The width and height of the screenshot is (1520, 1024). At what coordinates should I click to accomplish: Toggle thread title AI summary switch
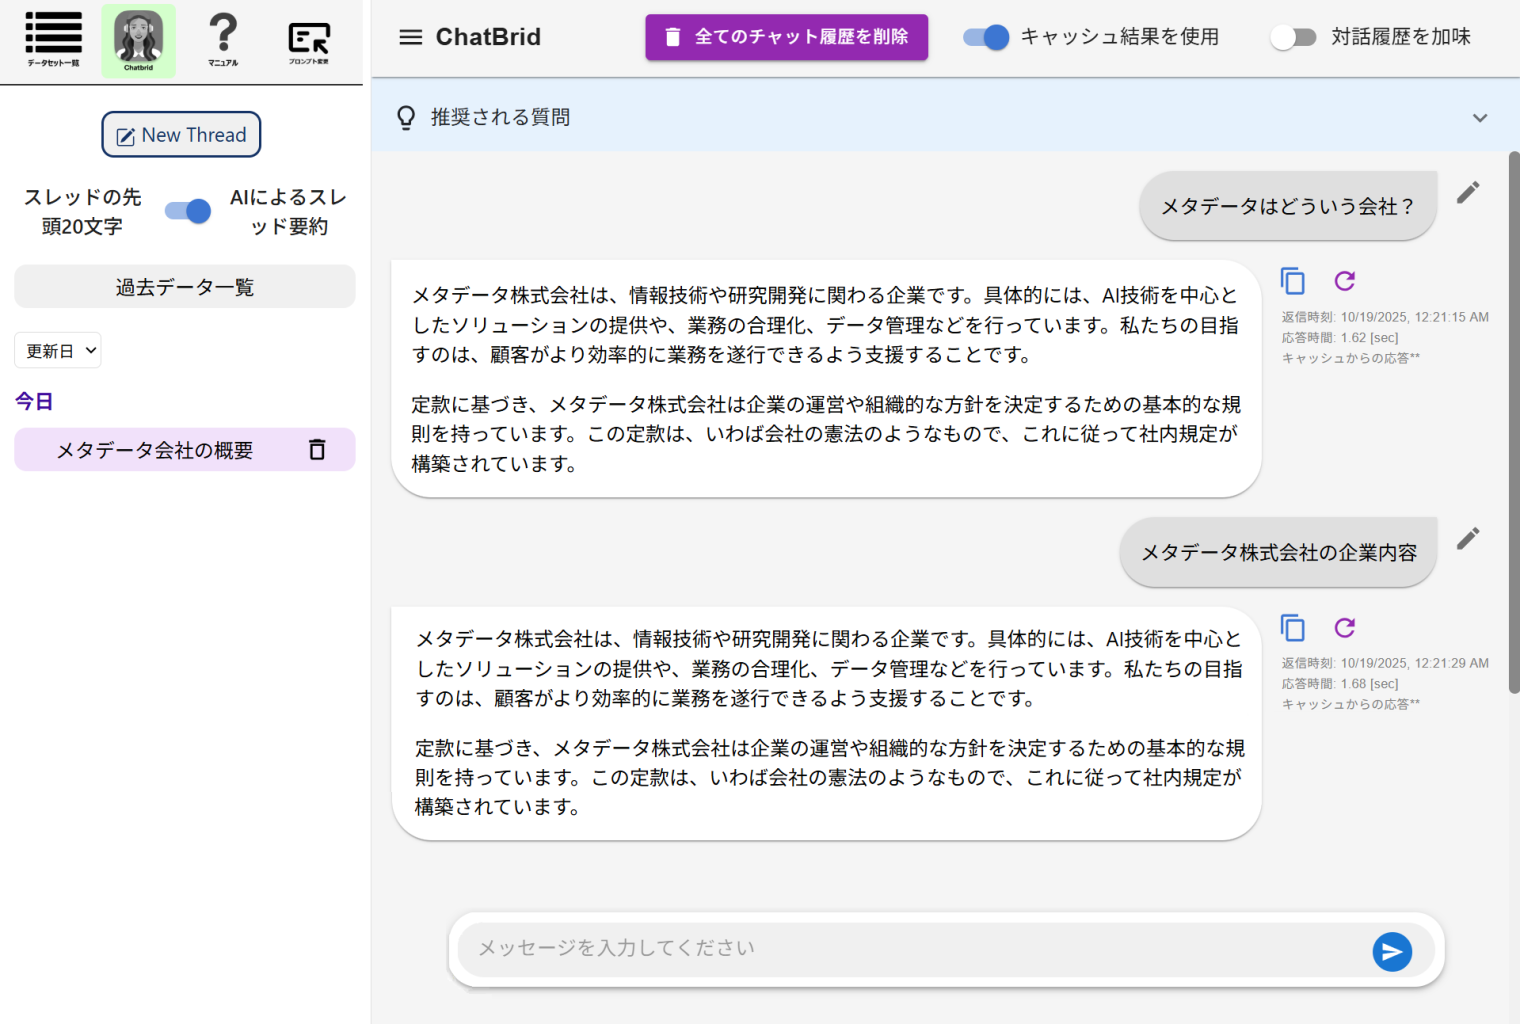[x=188, y=211]
